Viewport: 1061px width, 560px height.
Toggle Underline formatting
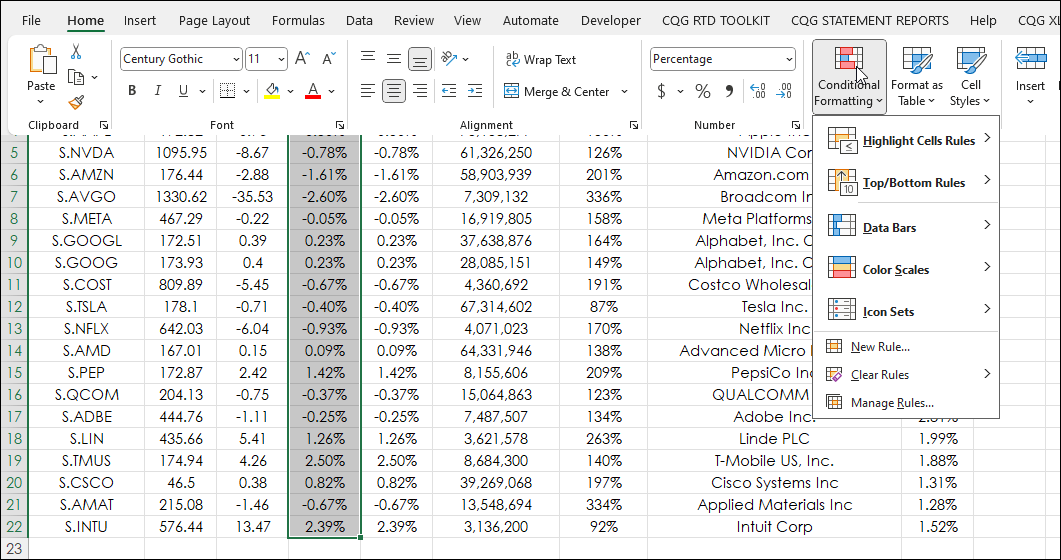tap(183, 91)
